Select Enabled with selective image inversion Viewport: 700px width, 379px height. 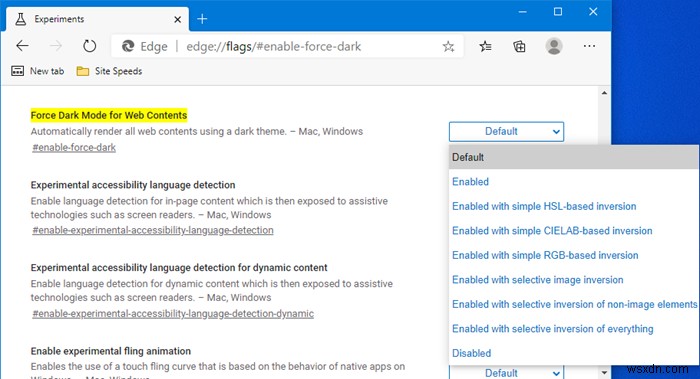[x=574, y=280]
